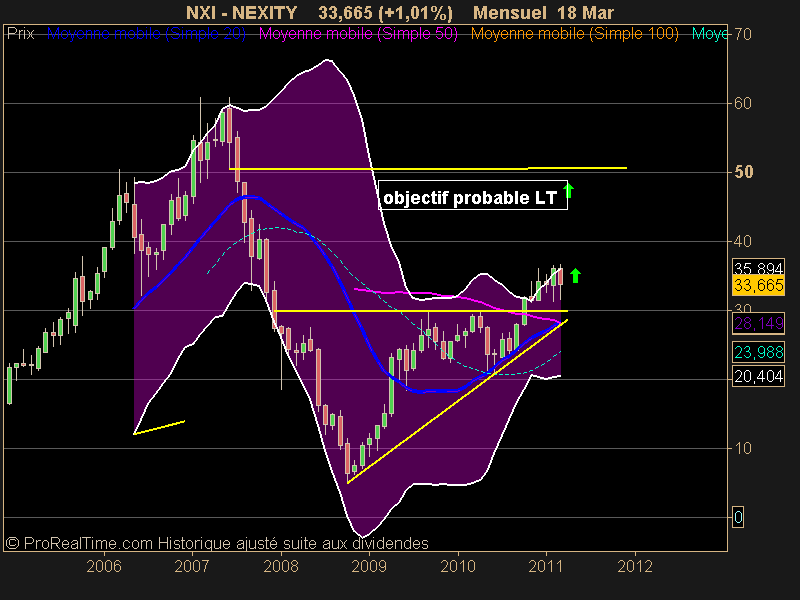Select the Moyenne mobile (Simple 50) legend

(358, 34)
